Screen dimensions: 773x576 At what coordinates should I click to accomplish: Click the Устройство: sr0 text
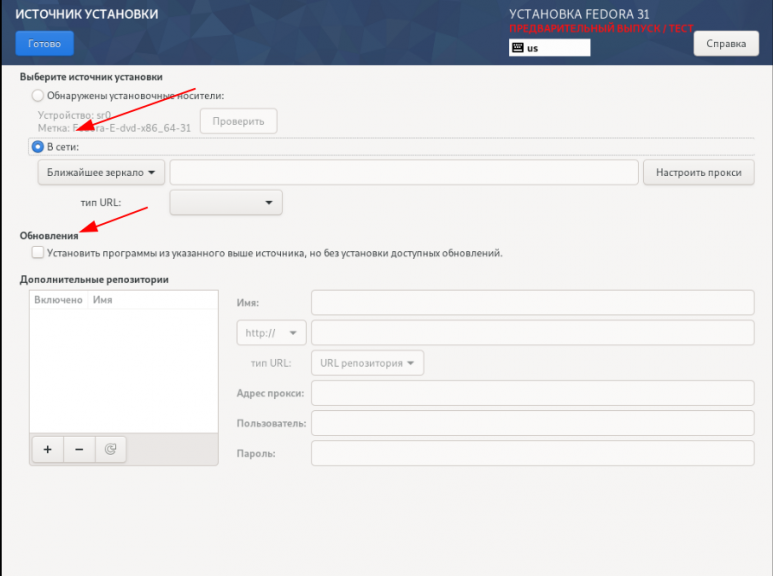pos(74,115)
